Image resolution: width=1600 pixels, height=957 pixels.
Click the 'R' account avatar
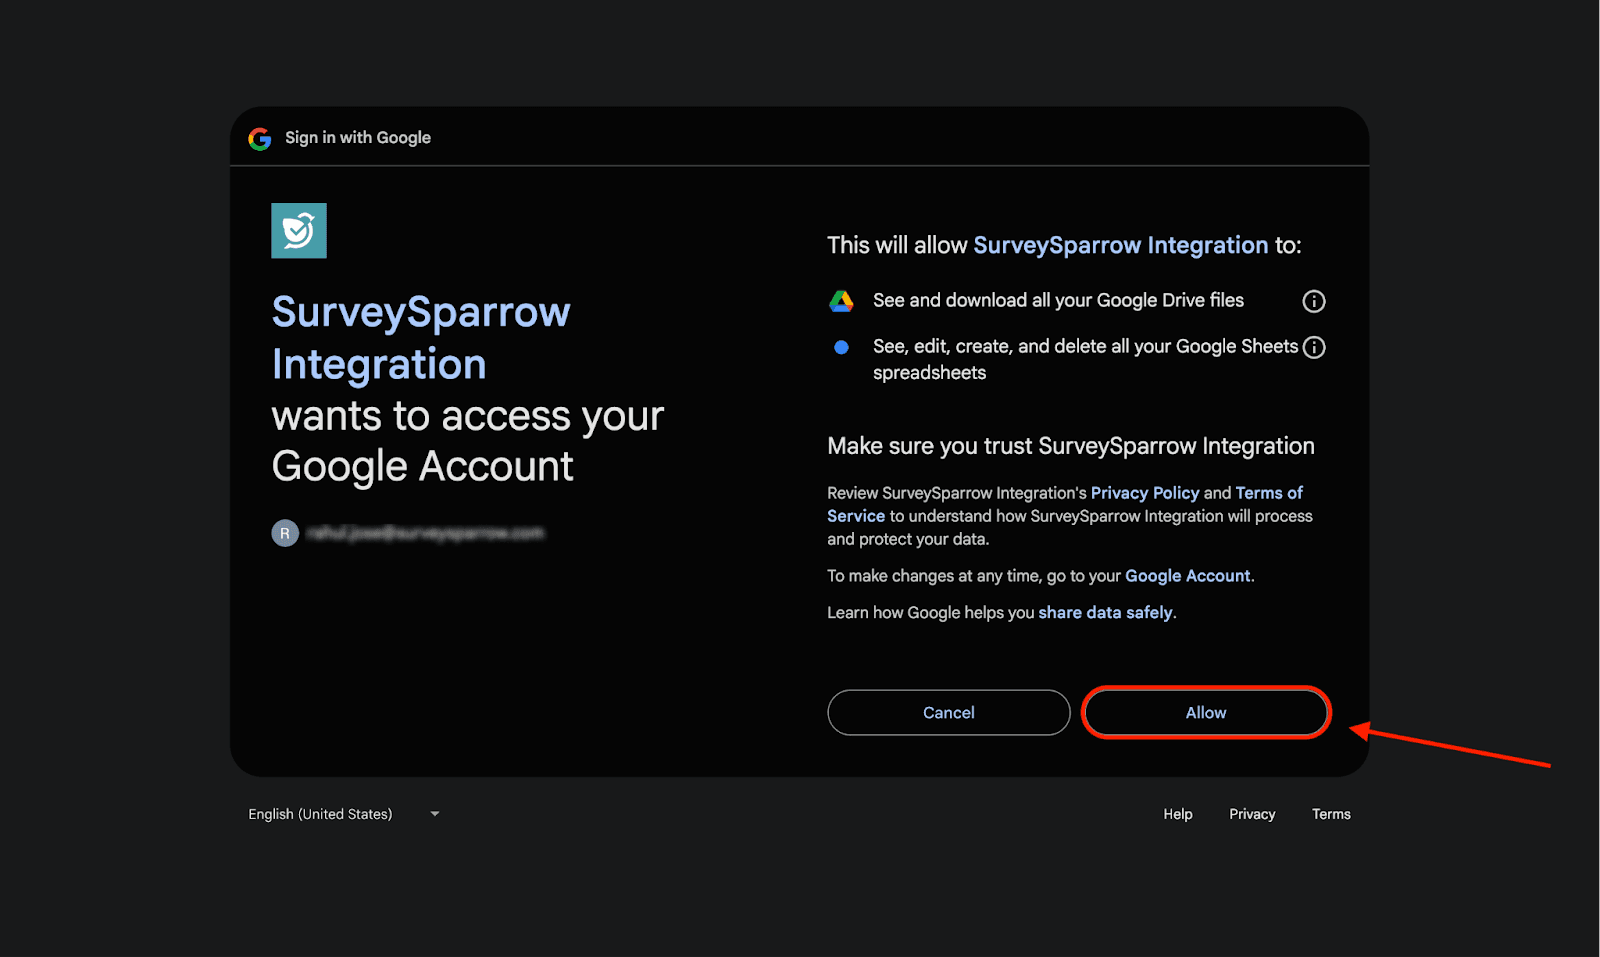click(285, 533)
